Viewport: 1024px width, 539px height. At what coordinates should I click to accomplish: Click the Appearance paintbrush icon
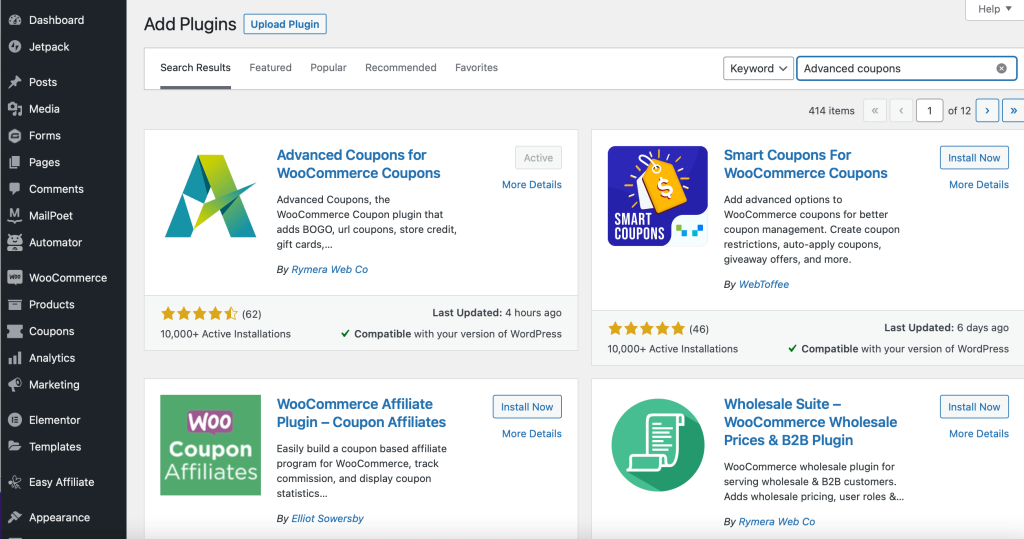(14, 517)
